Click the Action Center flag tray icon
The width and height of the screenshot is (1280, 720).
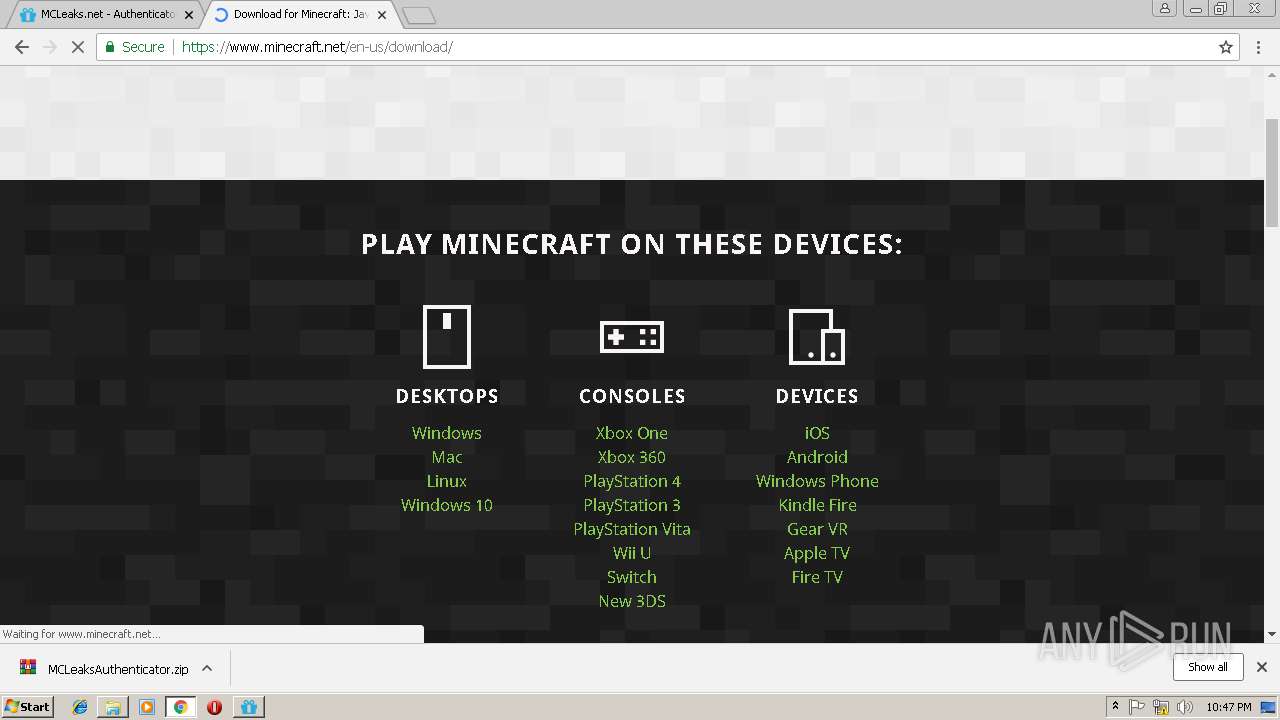pyautogui.click(x=1137, y=707)
